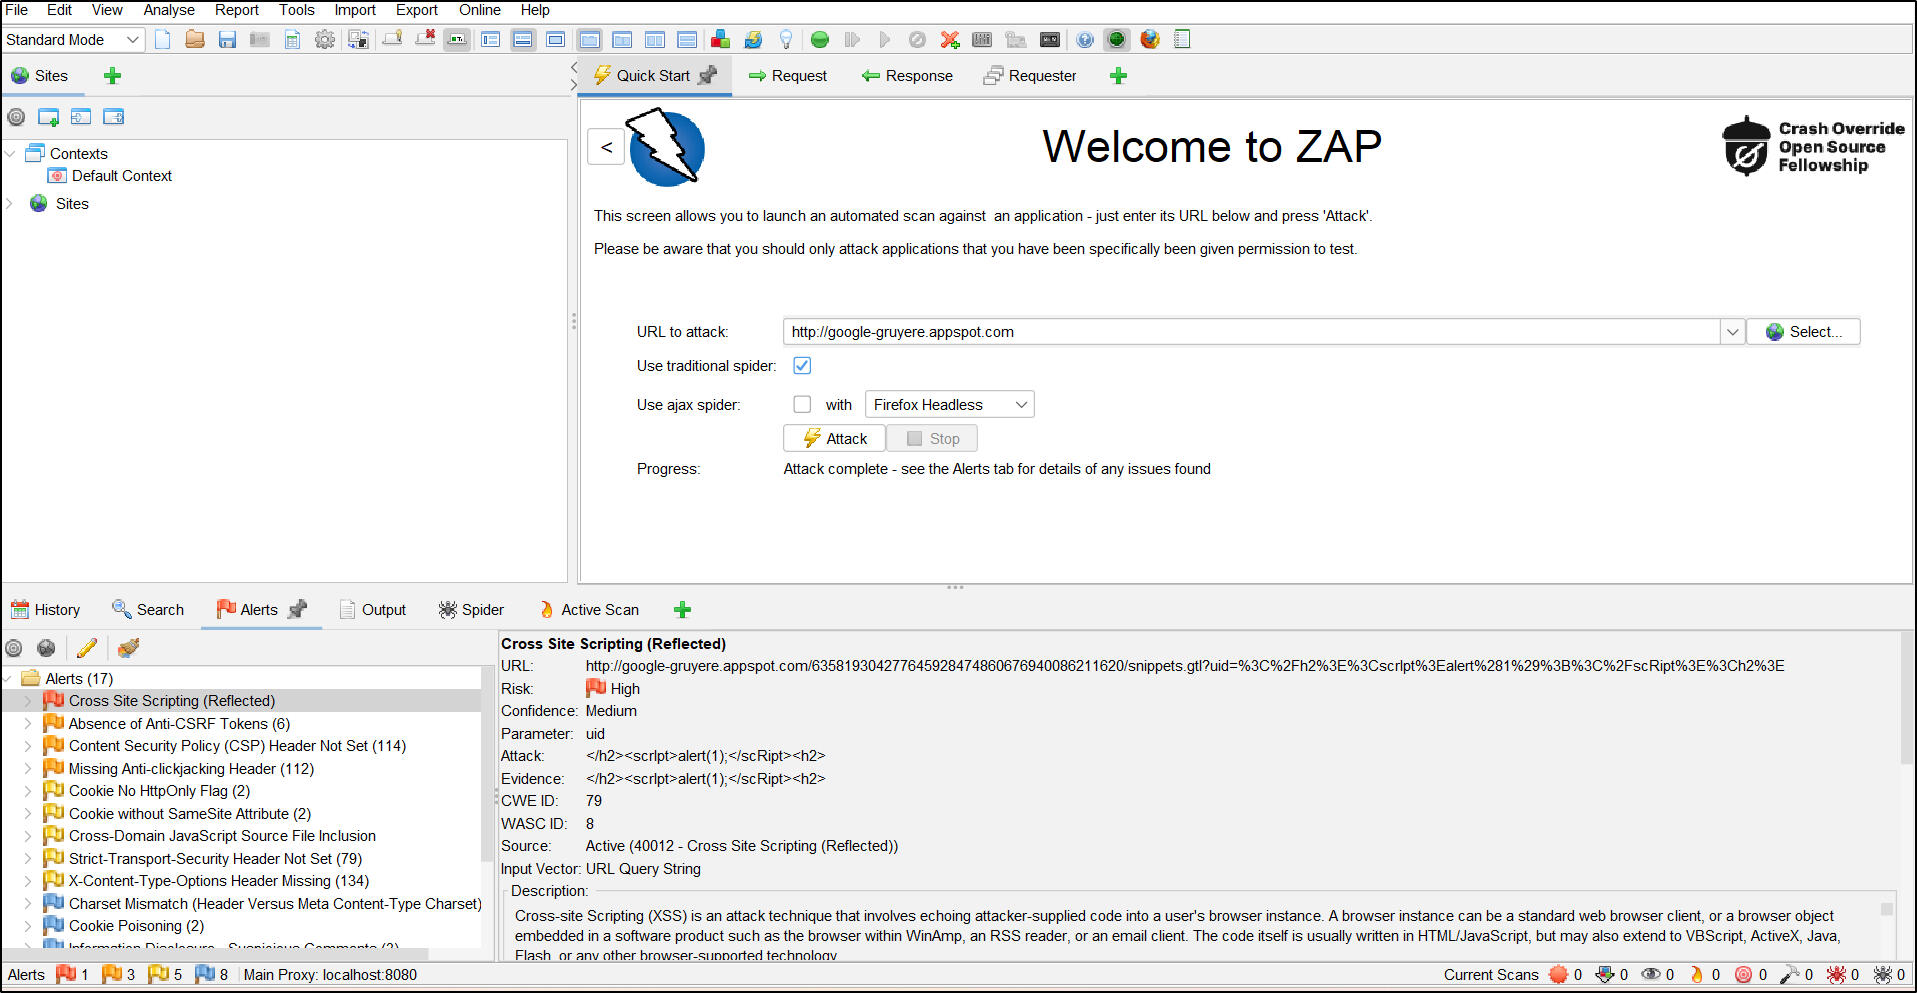Click the red X add-breakpoint icon
This screenshot has height=993, width=1917.
click(950, 40)
